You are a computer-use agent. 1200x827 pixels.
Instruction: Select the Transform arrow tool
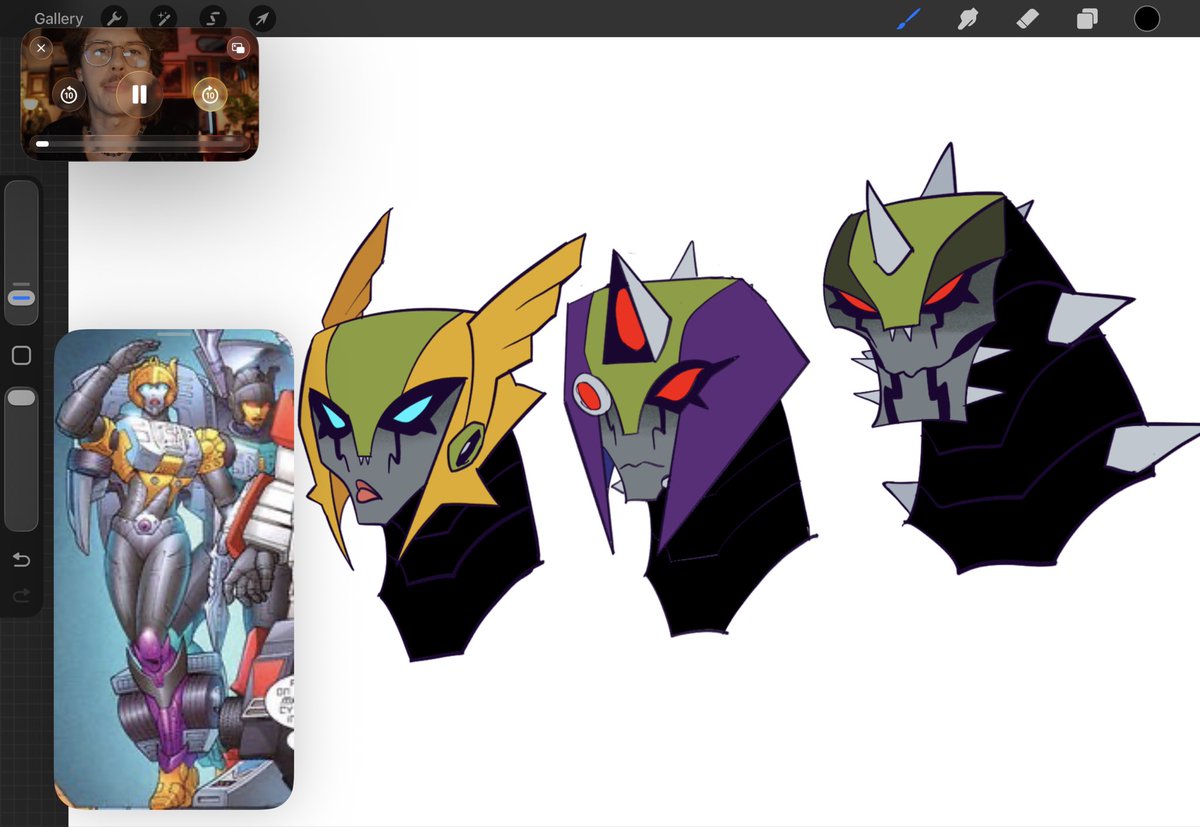(x=260, y=19)
